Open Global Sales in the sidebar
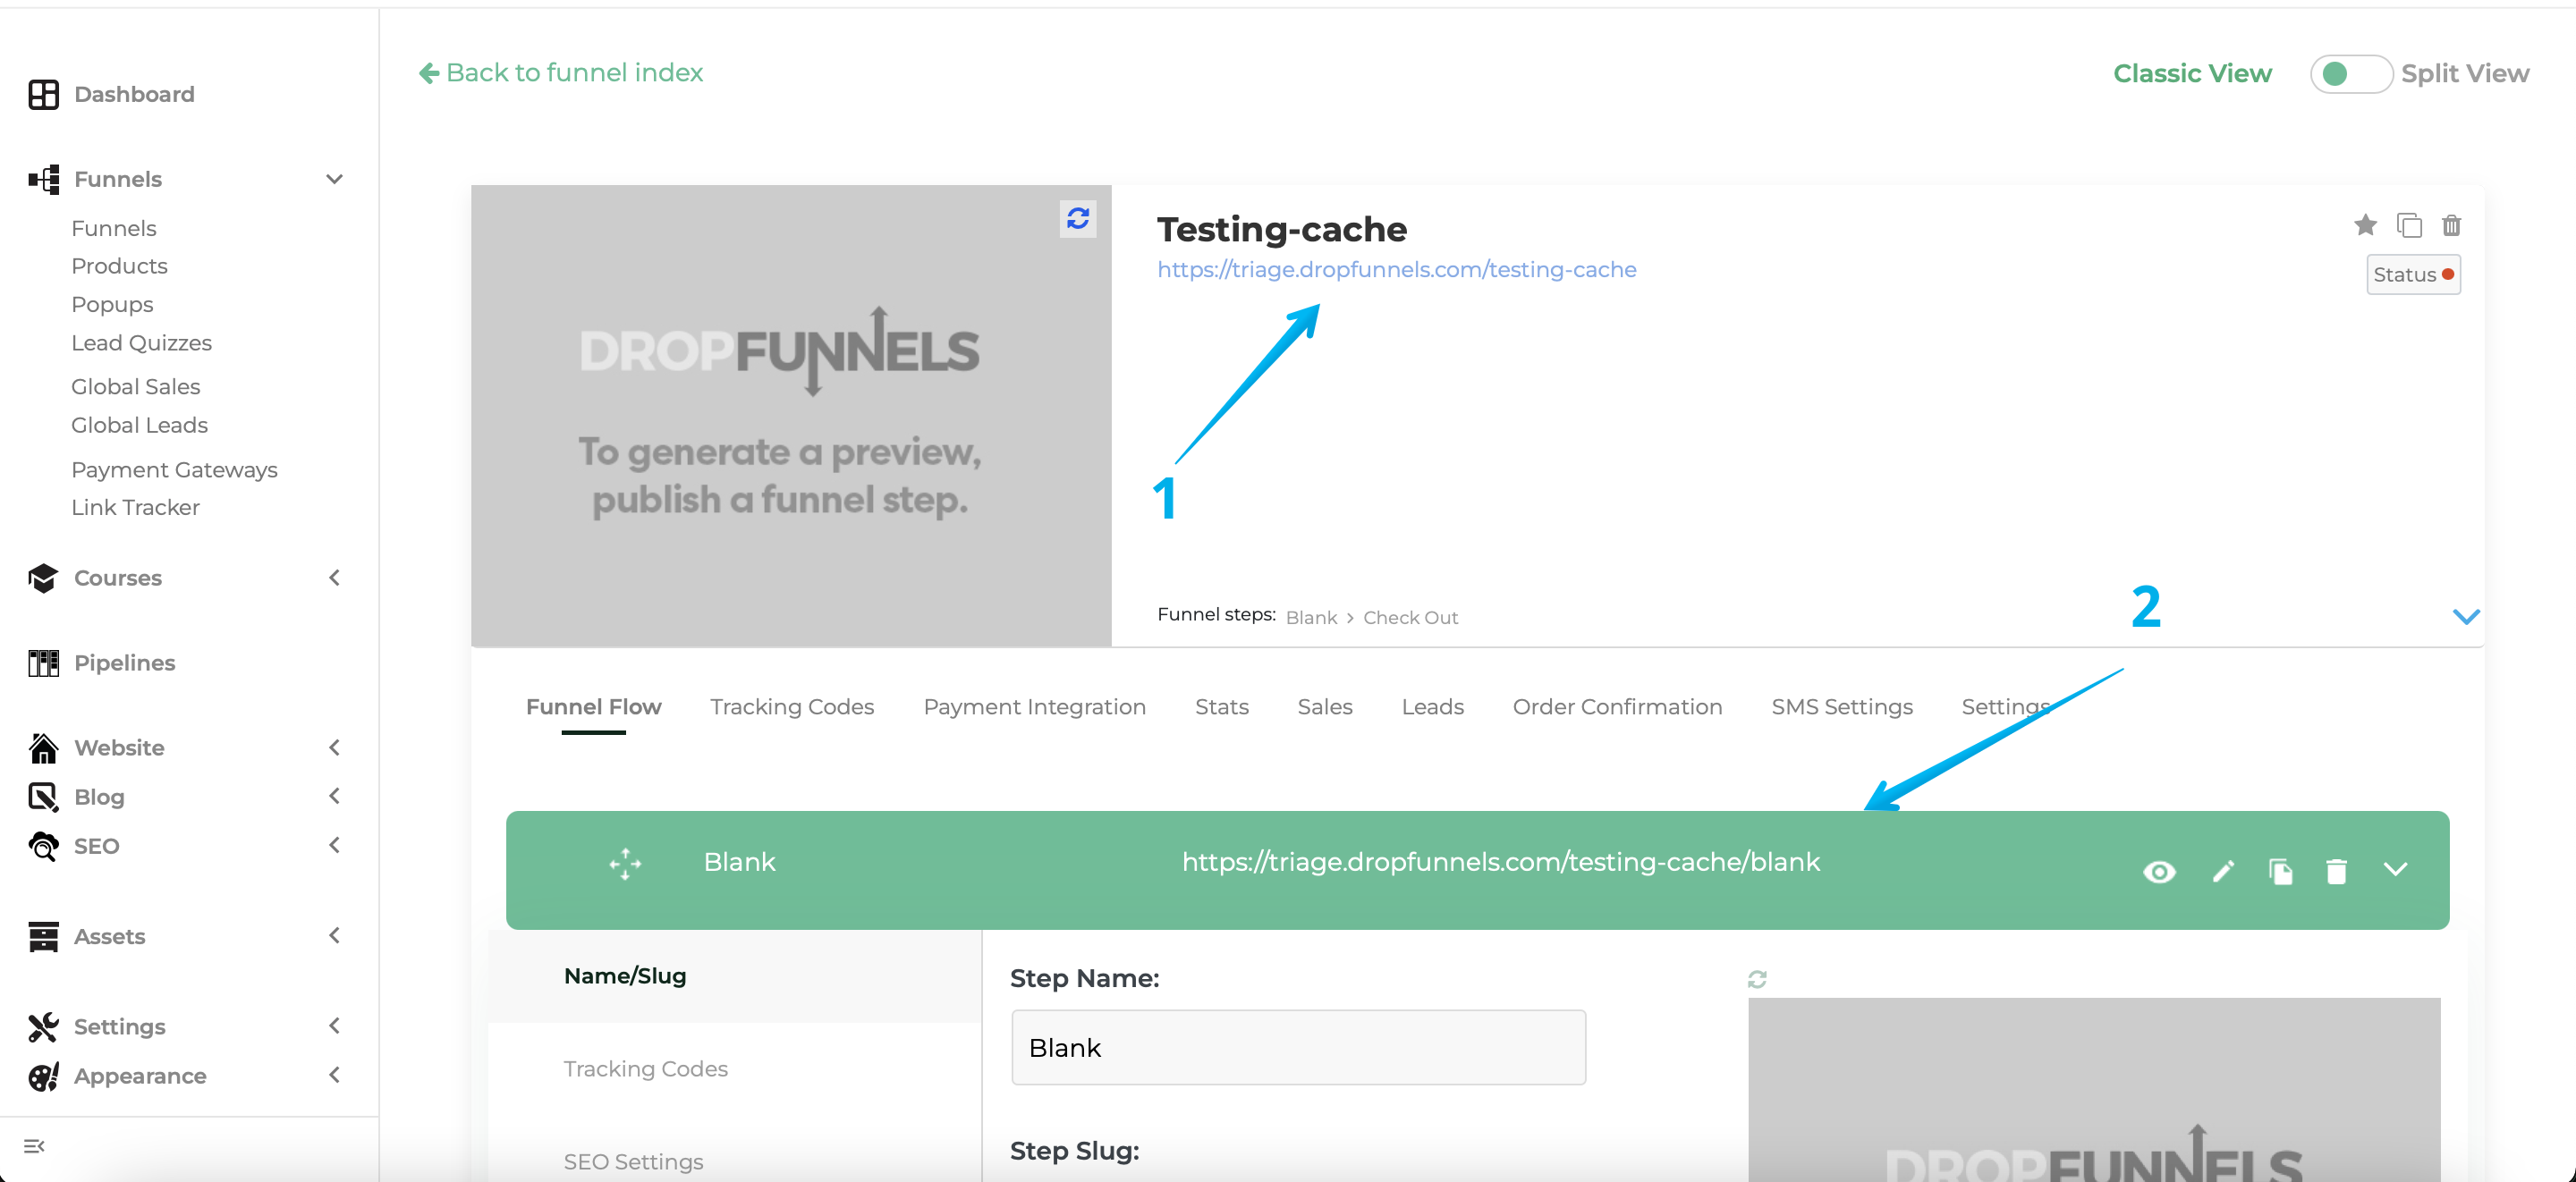The image size is (2576, 1182). [x=135, y=387]
